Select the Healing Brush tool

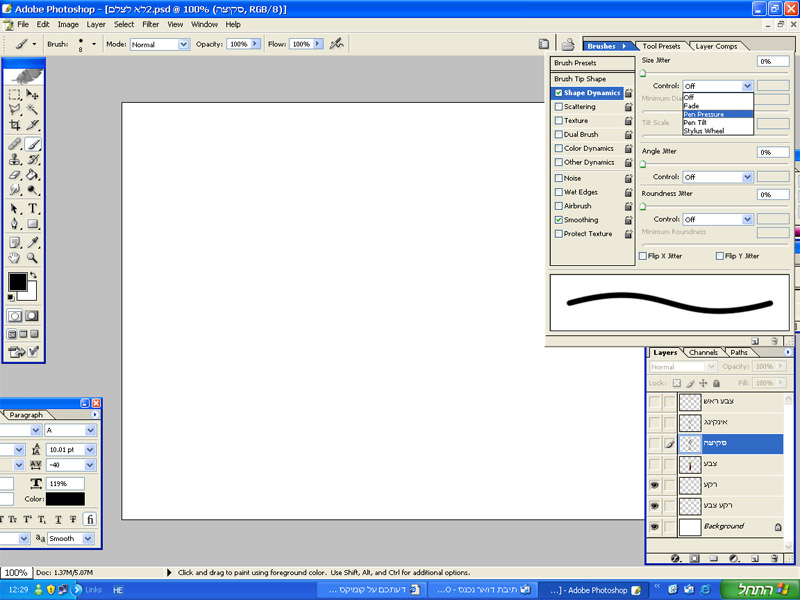pos(15,144)
